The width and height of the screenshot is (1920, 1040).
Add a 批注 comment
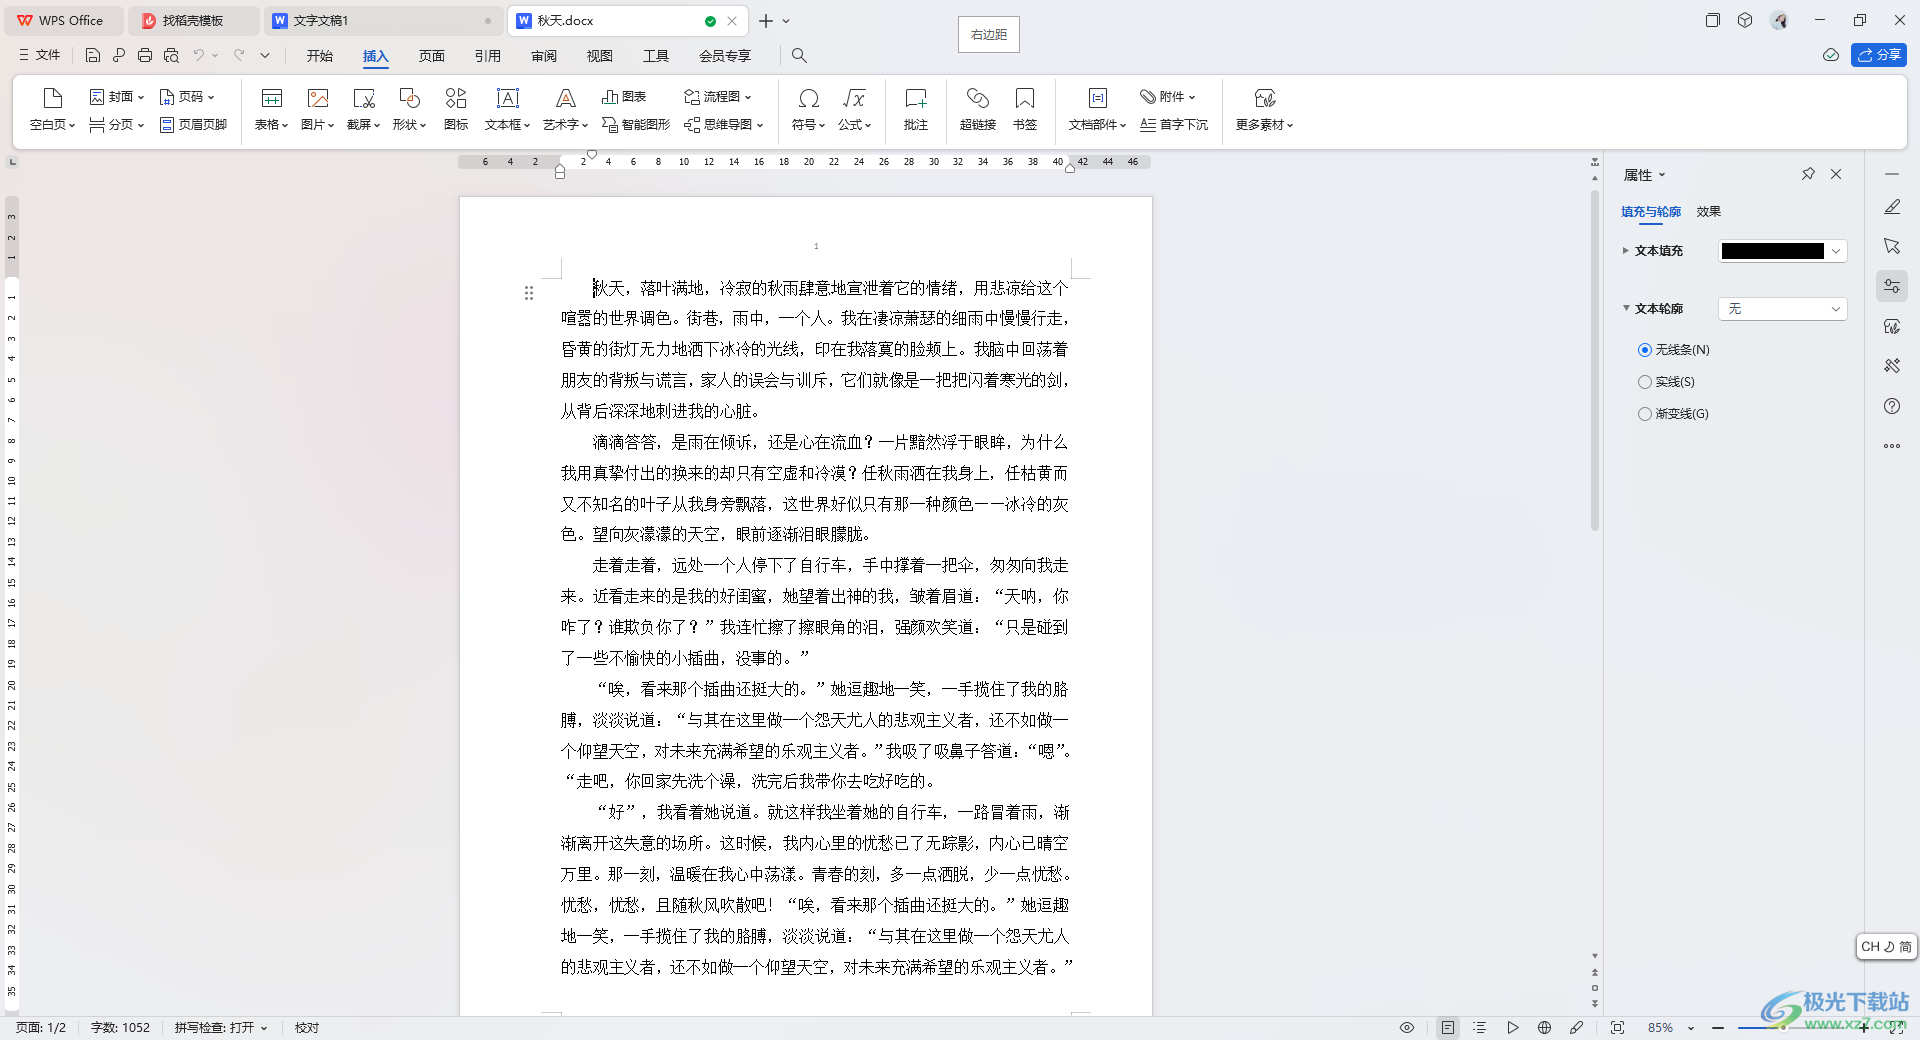point(916,109)
